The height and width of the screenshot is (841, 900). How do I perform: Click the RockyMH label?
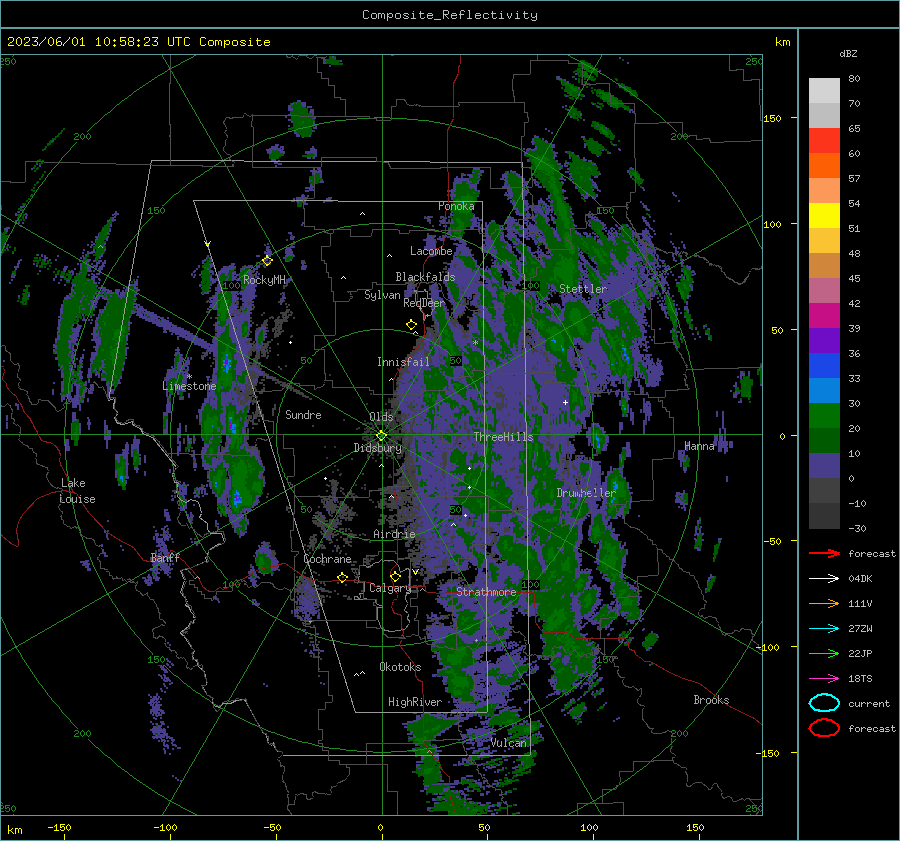[x=264, y=280]
